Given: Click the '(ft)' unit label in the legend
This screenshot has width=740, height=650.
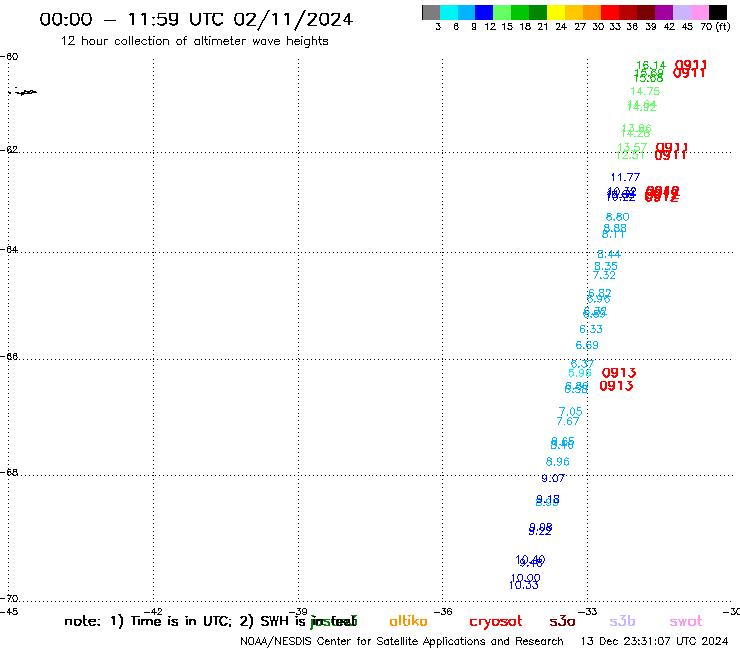Looking at the screenshot, I should (723, 26).
